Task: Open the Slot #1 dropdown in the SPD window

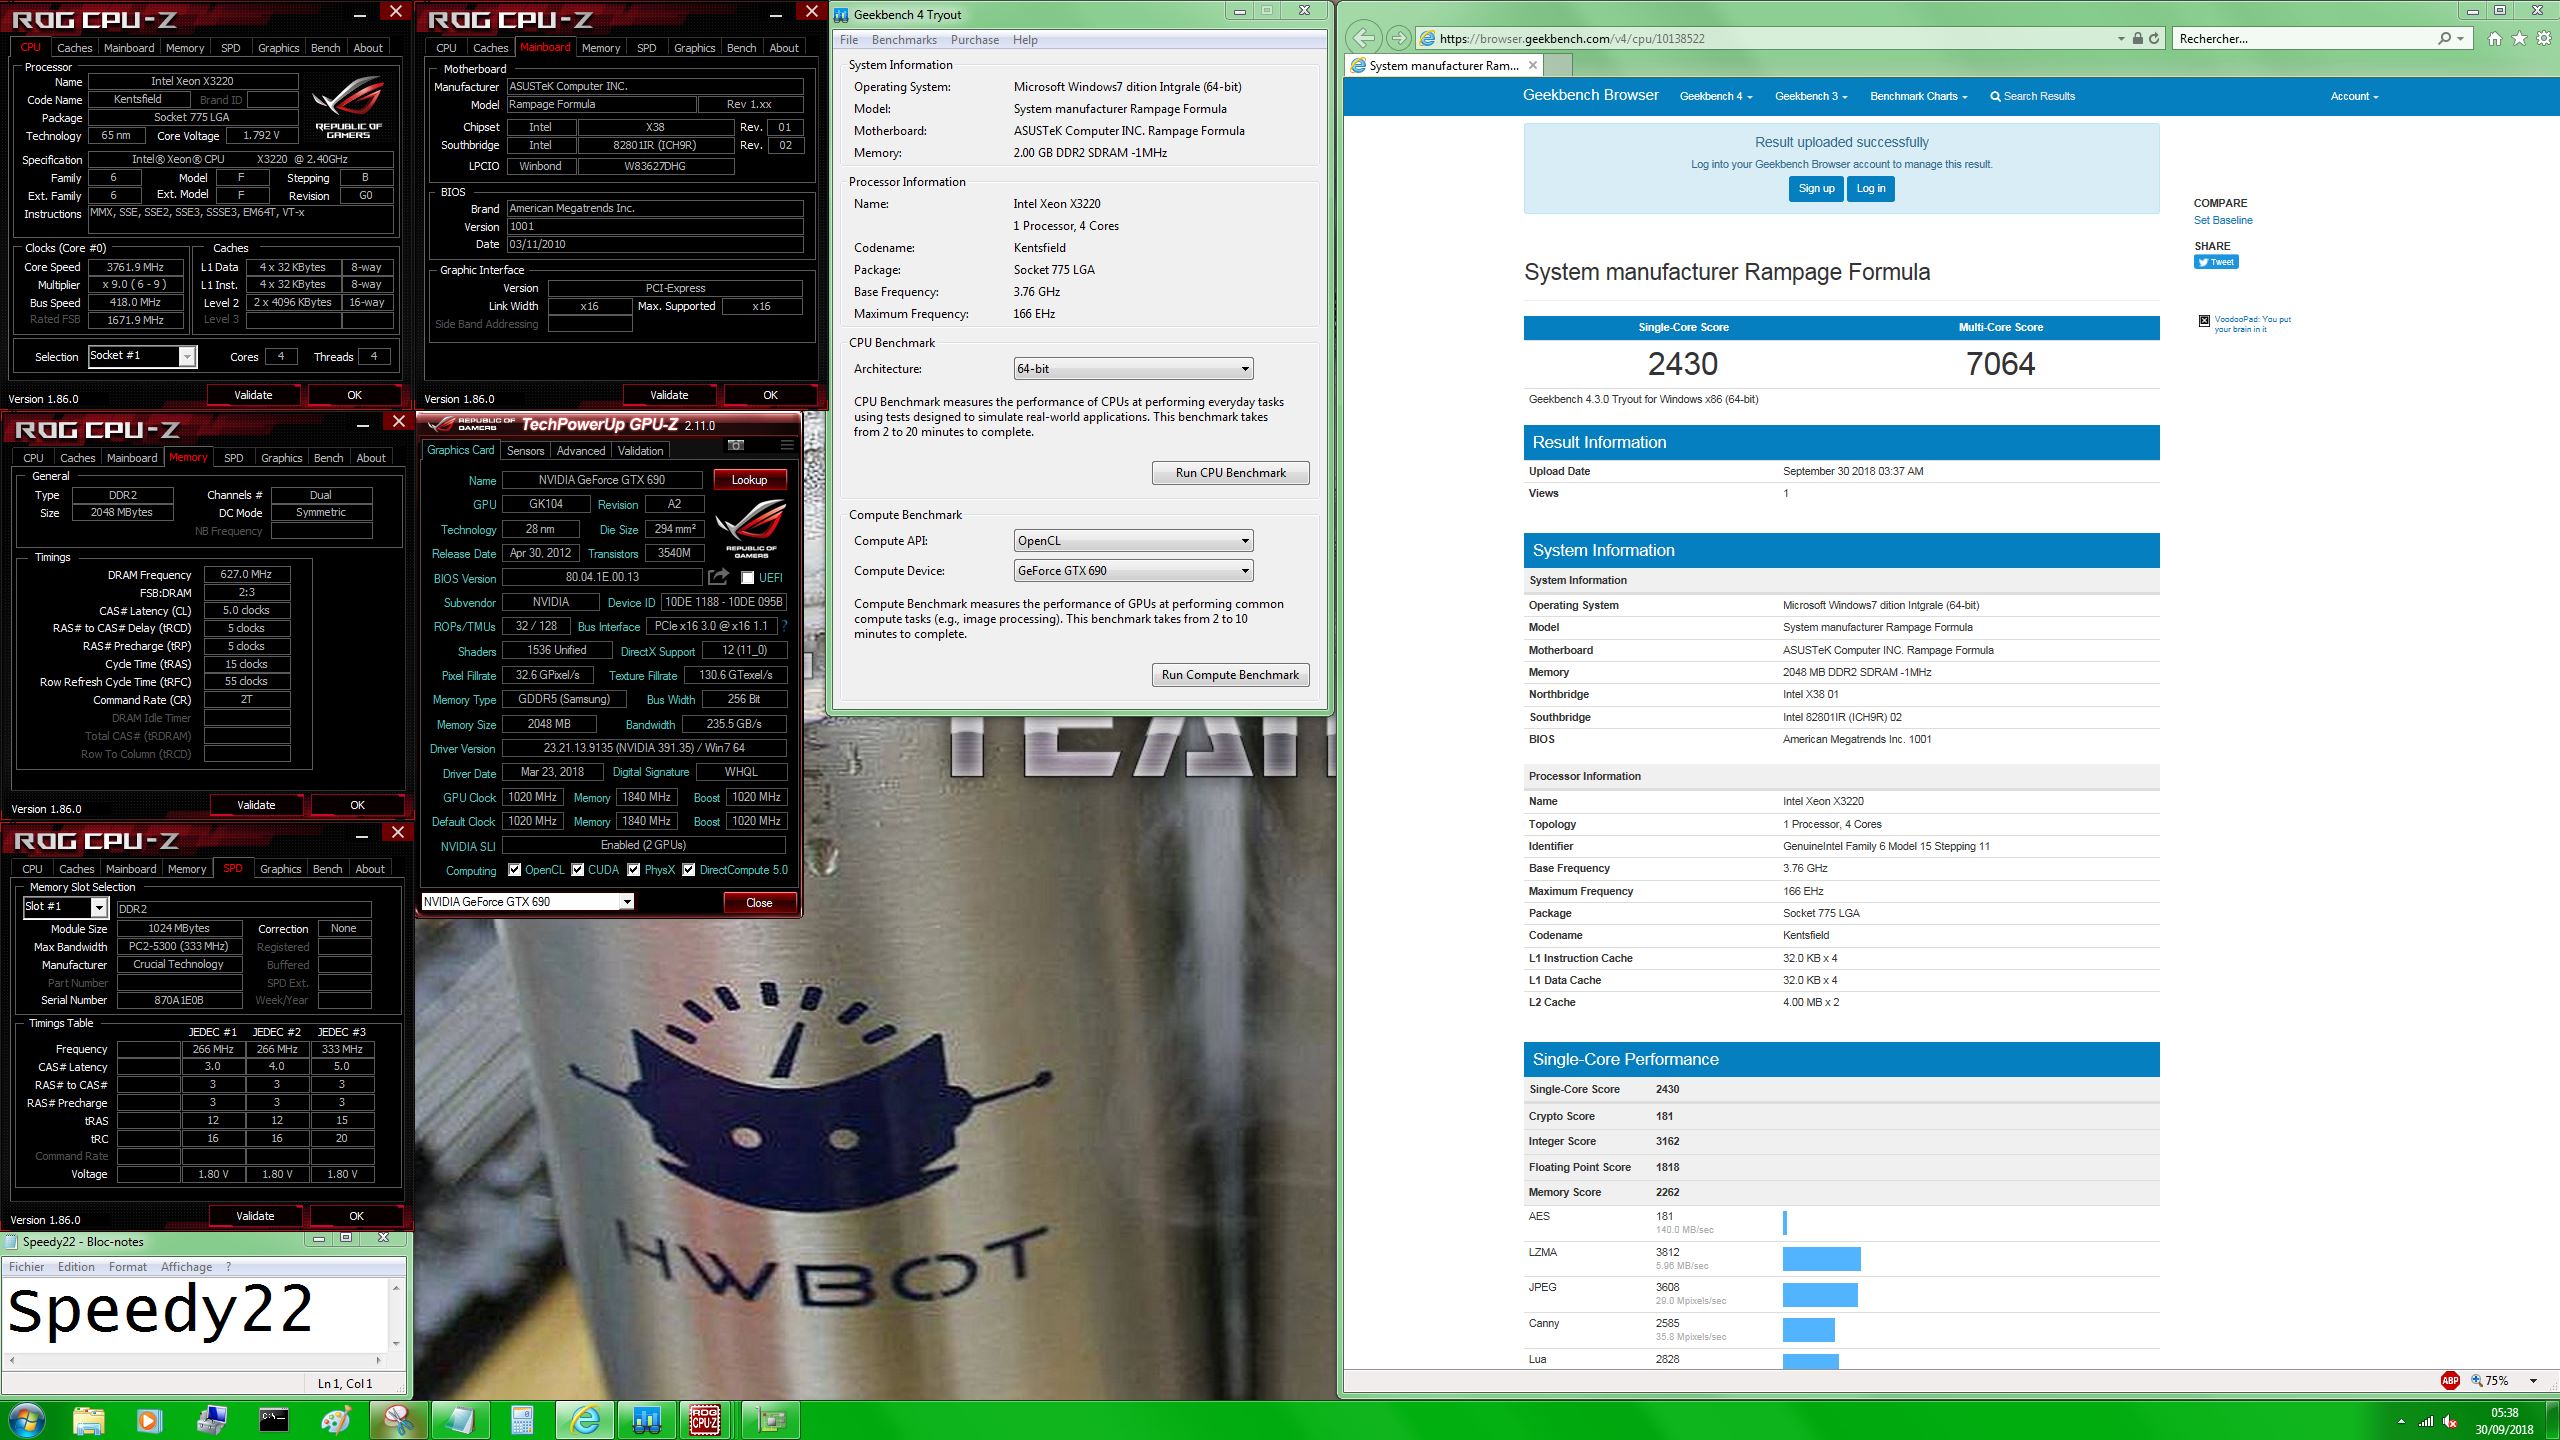Action: (x=65, y=907)
